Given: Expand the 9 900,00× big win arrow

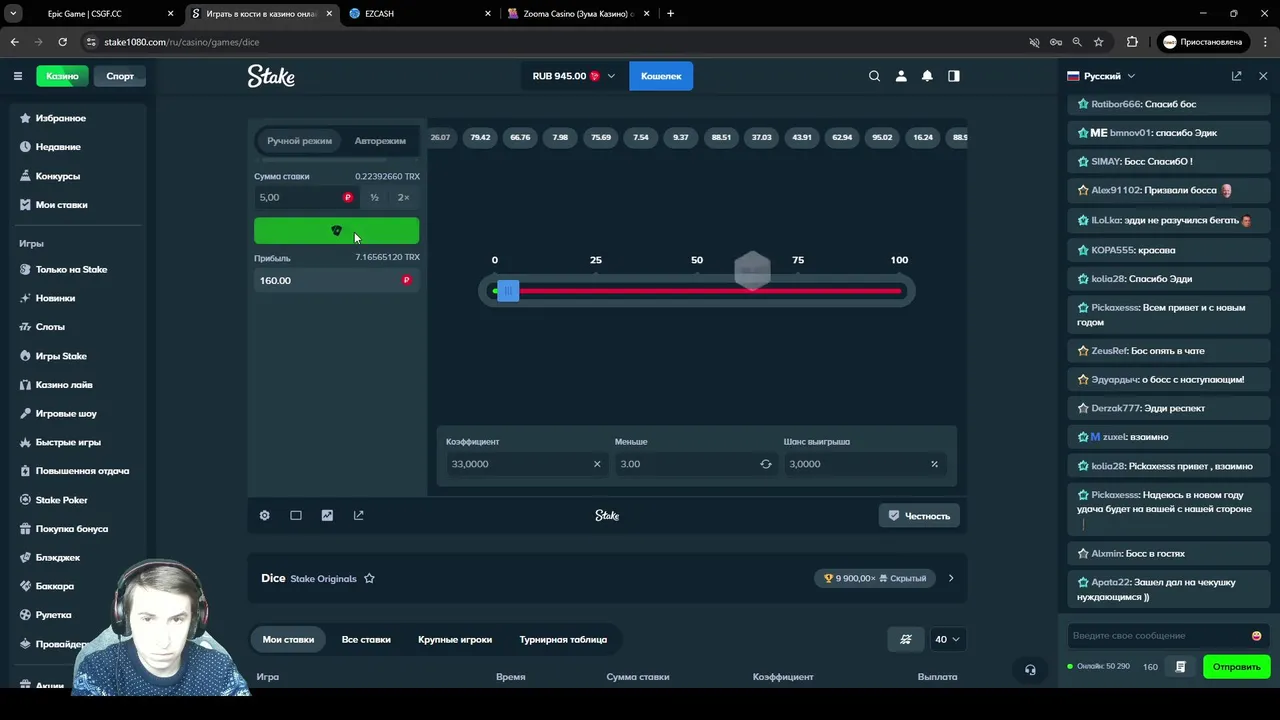Looking at the screenshot, I should (x=951, y=578).
